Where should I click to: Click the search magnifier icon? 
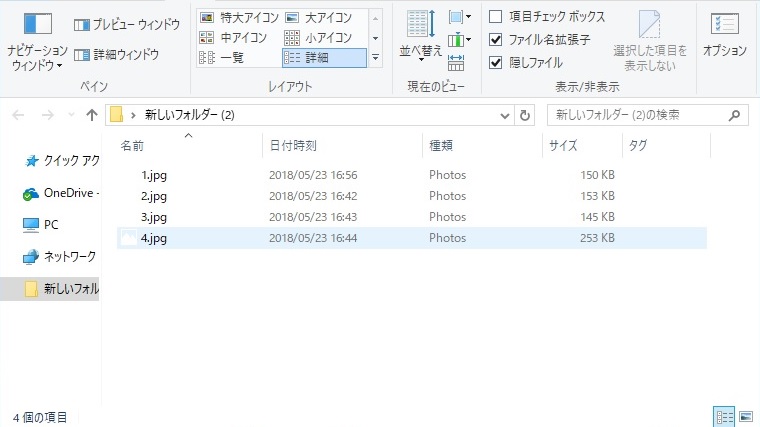coord(734,115)
